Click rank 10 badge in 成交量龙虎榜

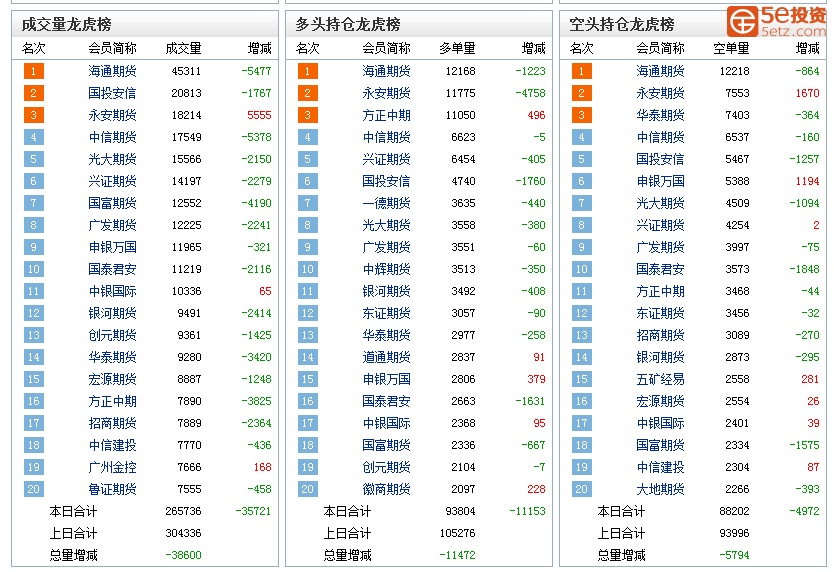click(x=34, y=269)
